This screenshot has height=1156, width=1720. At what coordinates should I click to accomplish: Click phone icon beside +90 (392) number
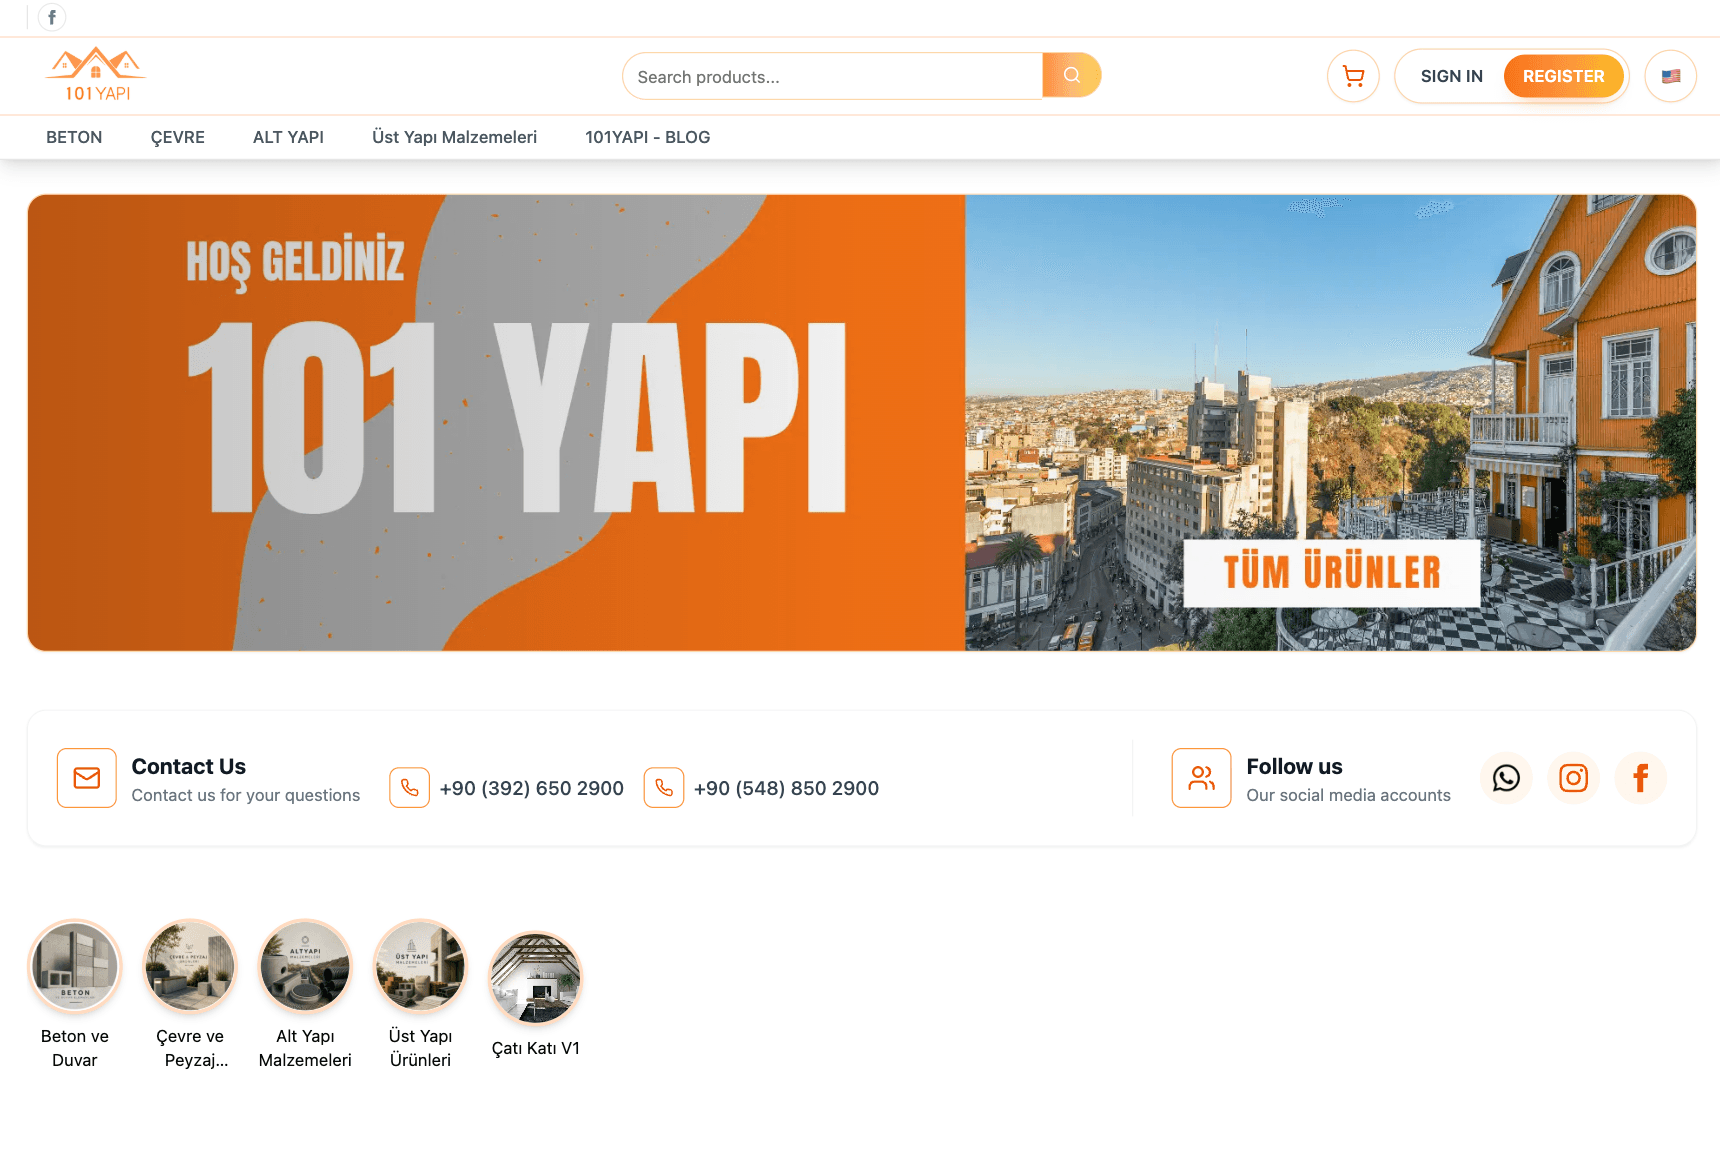[x=409, y=788]
